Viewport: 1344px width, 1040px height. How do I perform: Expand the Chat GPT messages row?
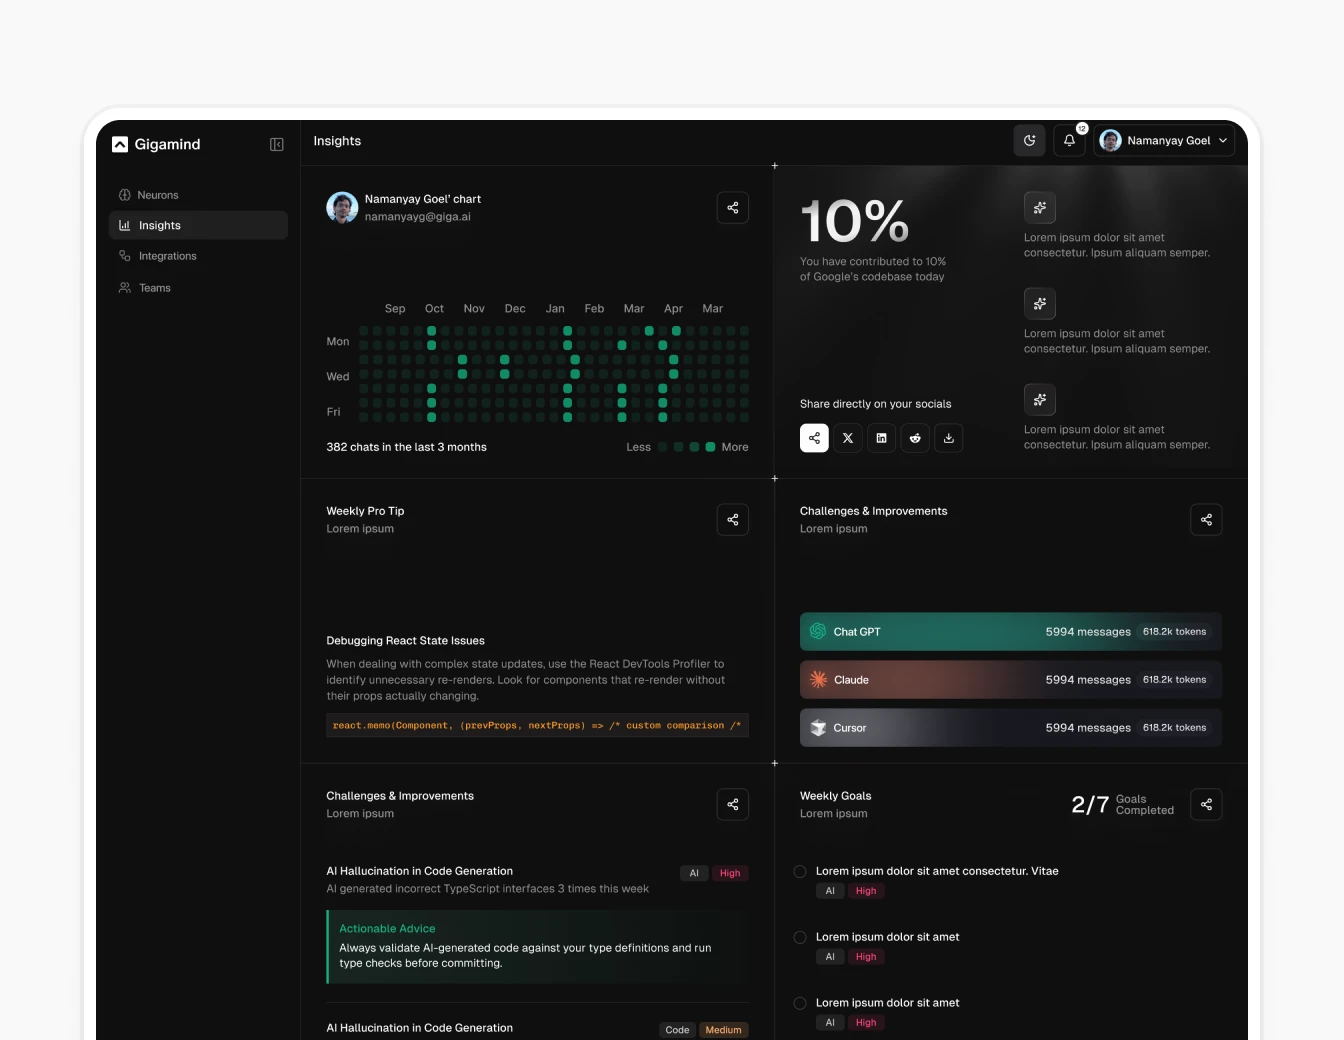click(x=1010, y=631)
